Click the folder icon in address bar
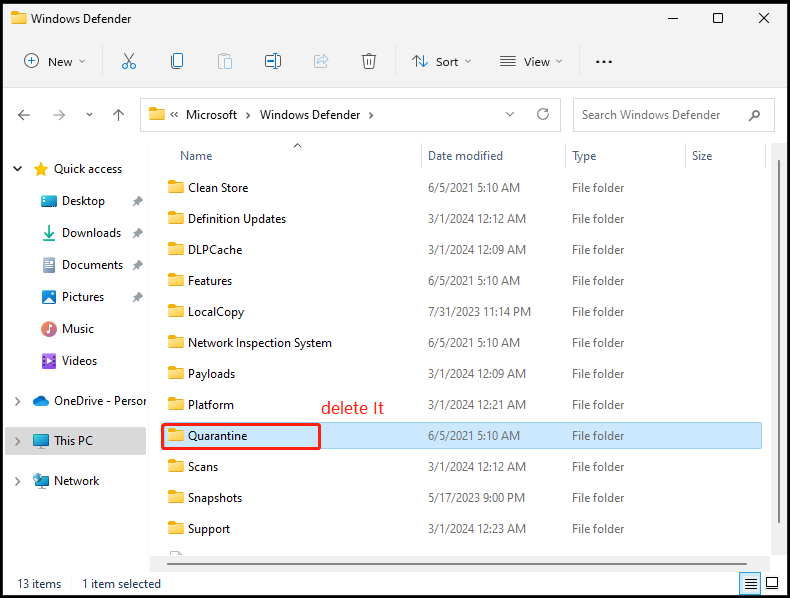Screen dimensions: 790x598 click(x=157, y=114)
